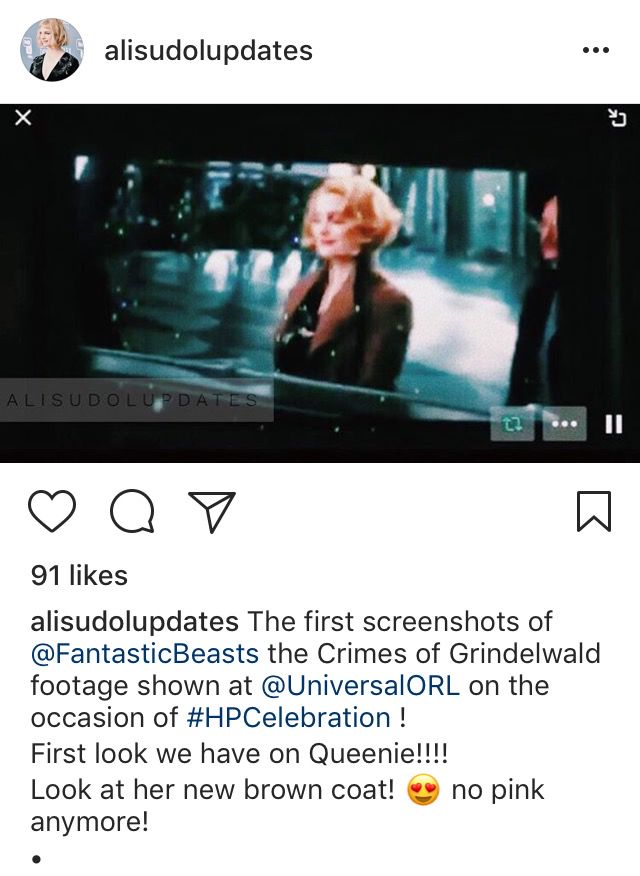The width and height of the screenshot is (640, 876).
Task: Open alisudolupdates profile picture
Action: pyautogui.click(x=52, y=50)
